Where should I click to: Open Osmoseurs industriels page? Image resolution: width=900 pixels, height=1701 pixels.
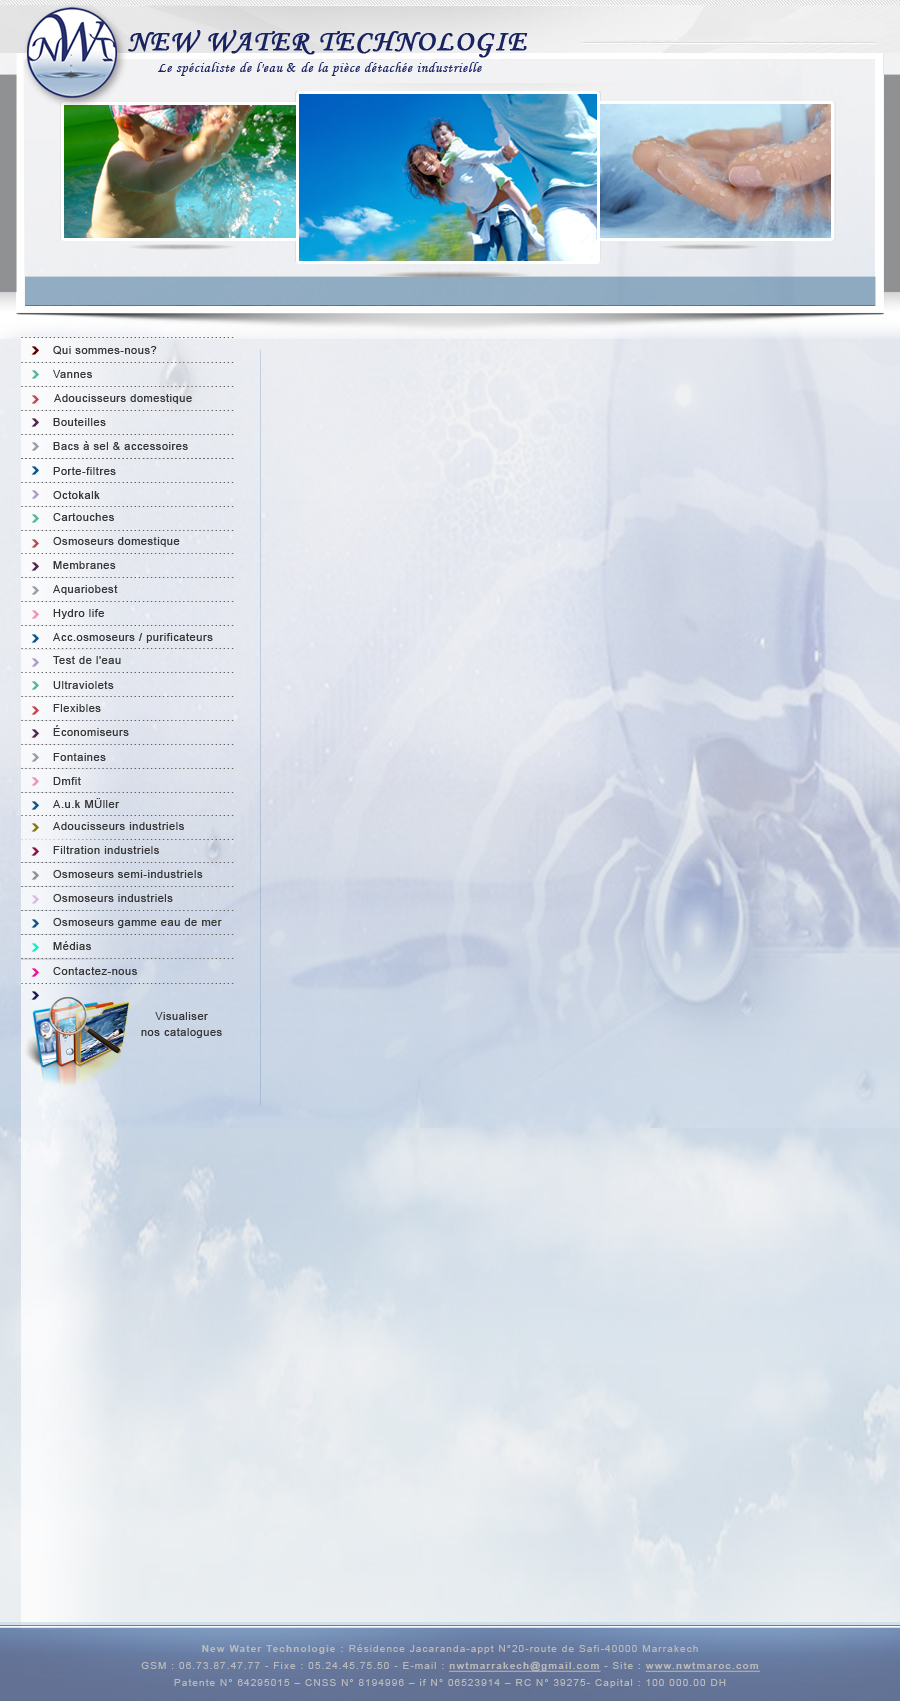(x=113, y=898)
